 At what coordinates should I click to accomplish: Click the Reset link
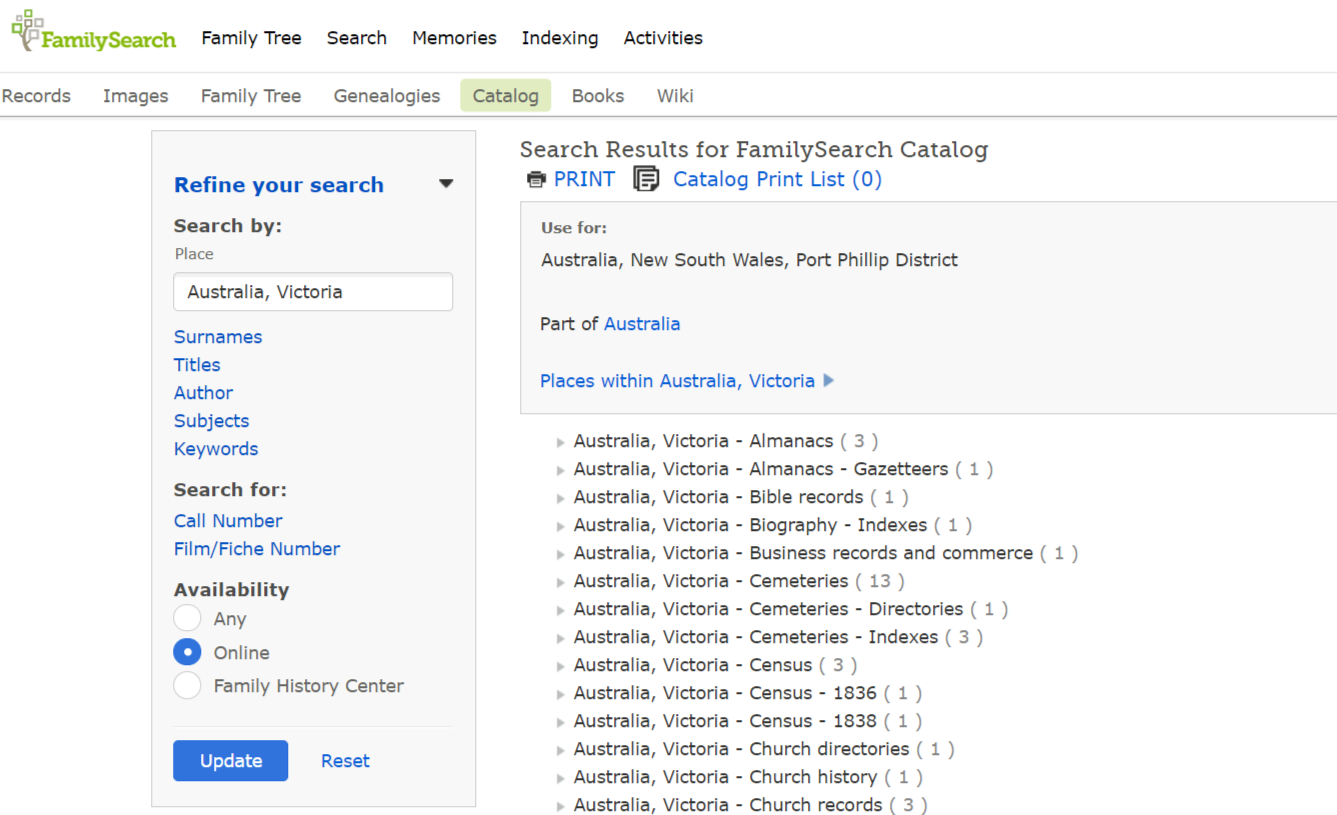[x=345, y=761]
